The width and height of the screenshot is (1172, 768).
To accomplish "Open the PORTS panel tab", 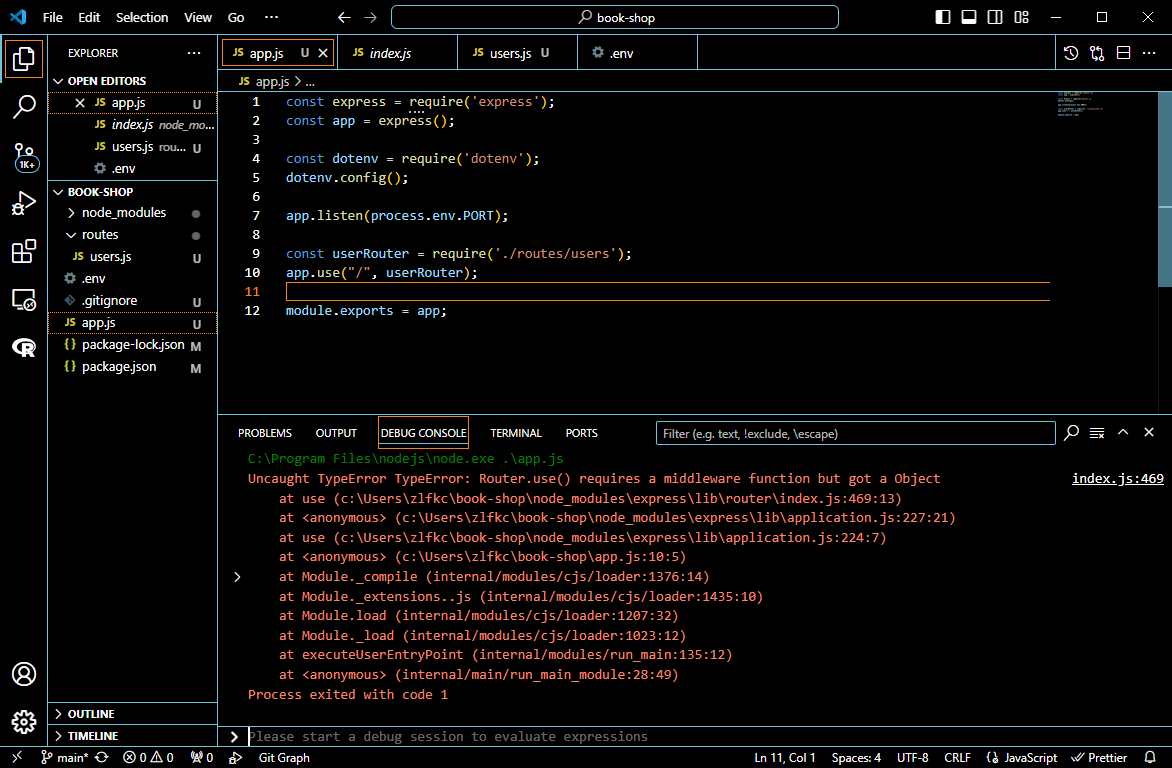I will coord(582,433).
